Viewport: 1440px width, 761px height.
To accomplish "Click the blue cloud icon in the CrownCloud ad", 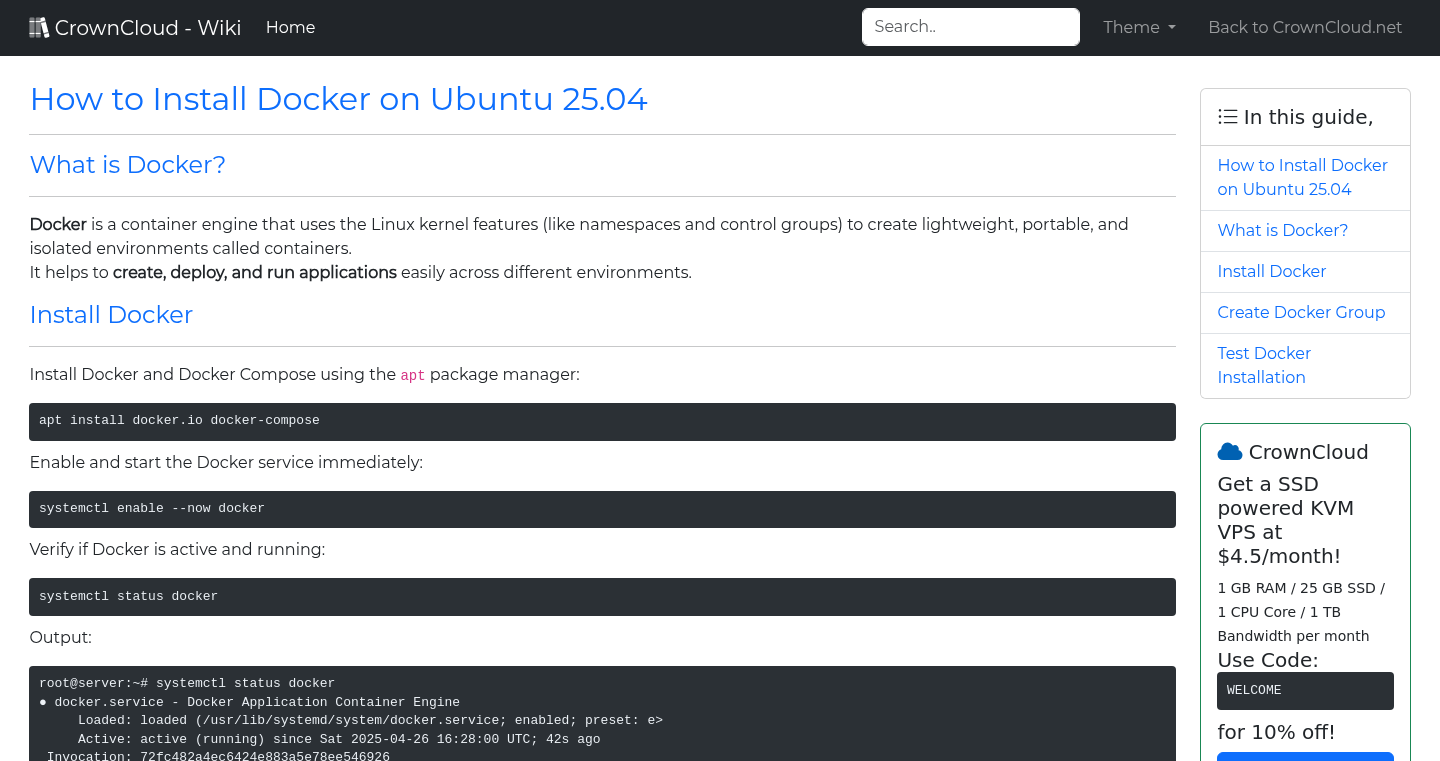I will [x=1229, y=452].
